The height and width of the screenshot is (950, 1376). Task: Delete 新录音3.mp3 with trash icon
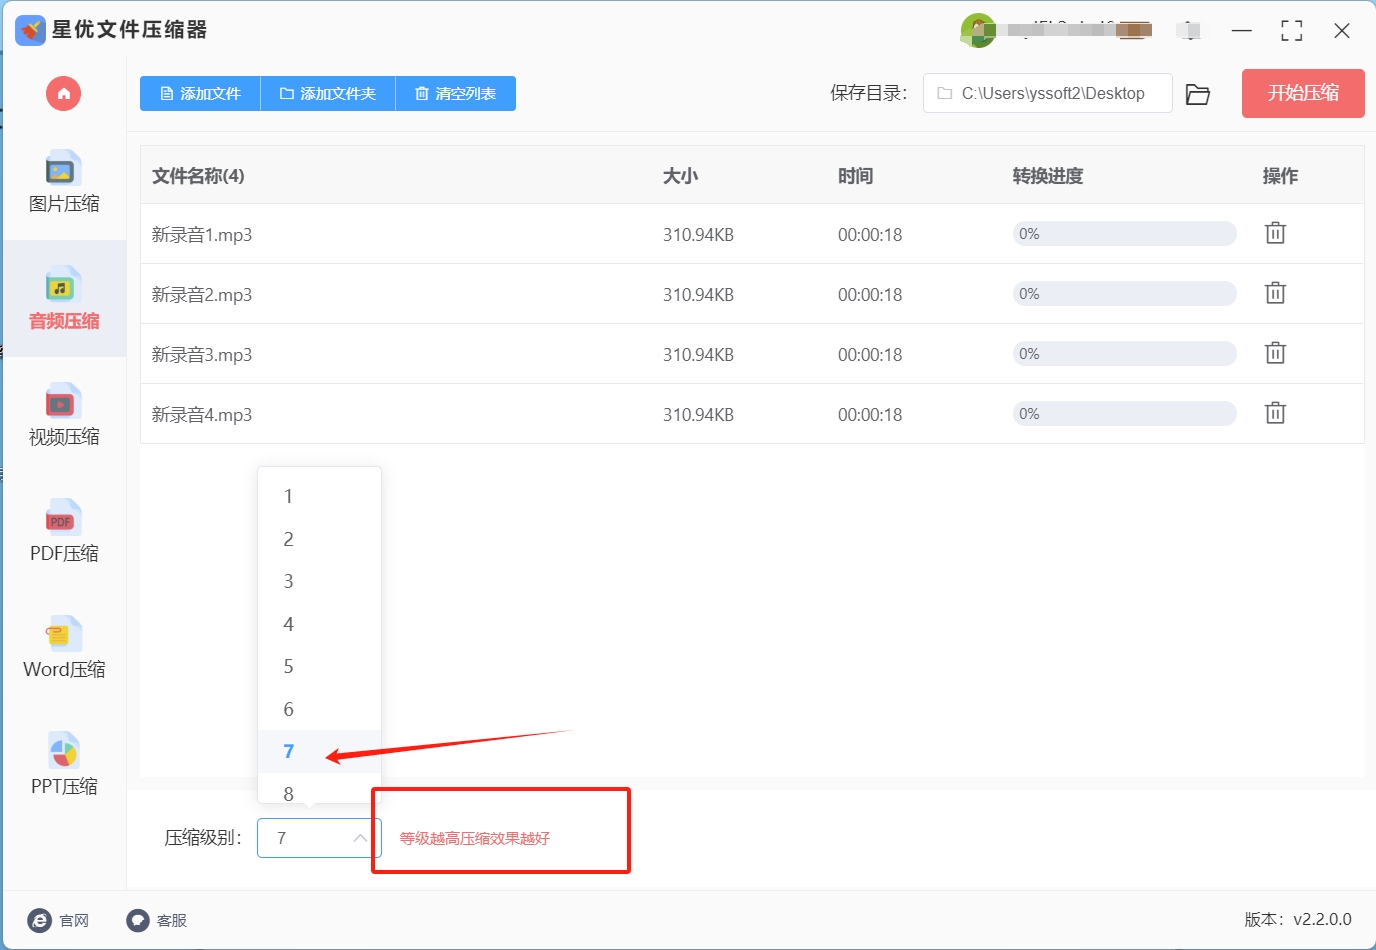click(x=1275, y=353)
